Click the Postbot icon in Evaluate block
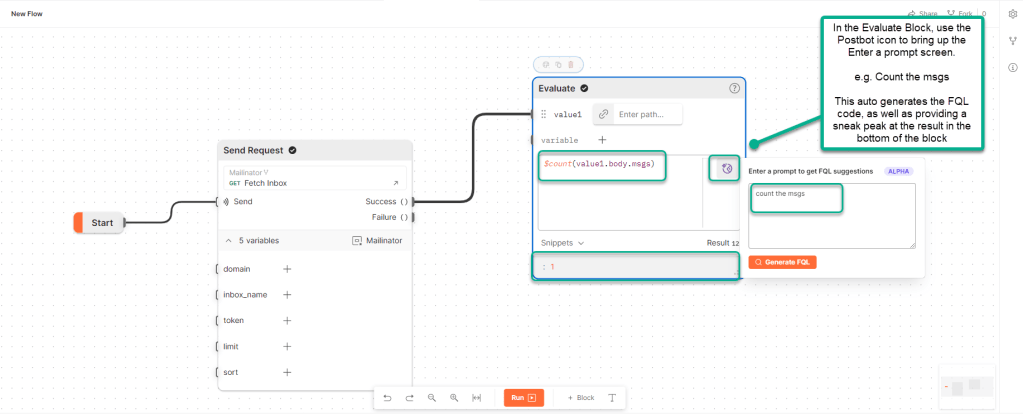The image size is (1023, 419). click(727, 169)
